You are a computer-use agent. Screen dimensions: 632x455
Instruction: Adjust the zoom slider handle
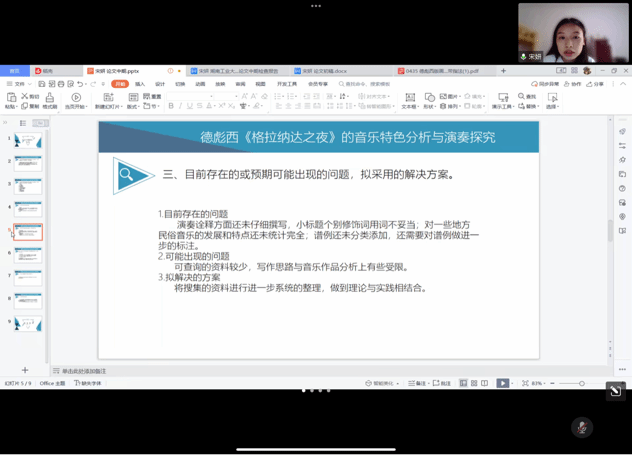pos(582,383)
